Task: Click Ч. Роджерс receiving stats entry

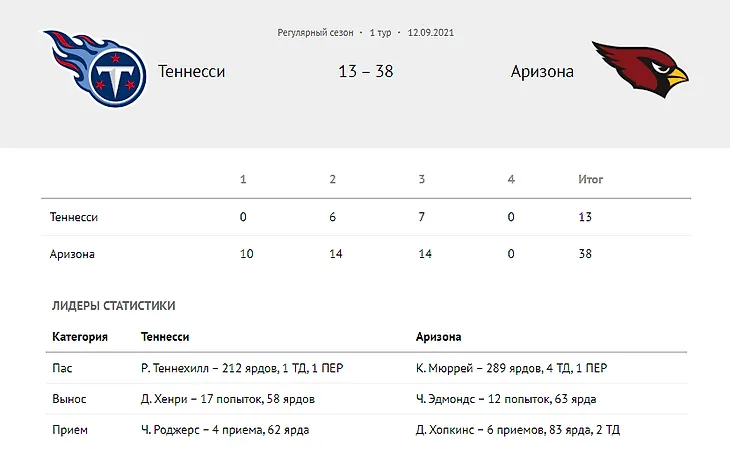Action: click(x=225, y=430)
